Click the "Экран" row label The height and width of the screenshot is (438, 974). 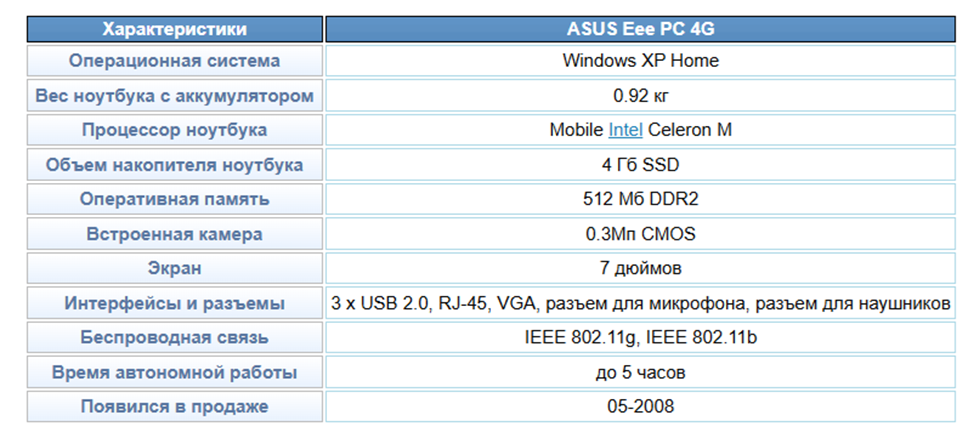(x=175, y=268)
